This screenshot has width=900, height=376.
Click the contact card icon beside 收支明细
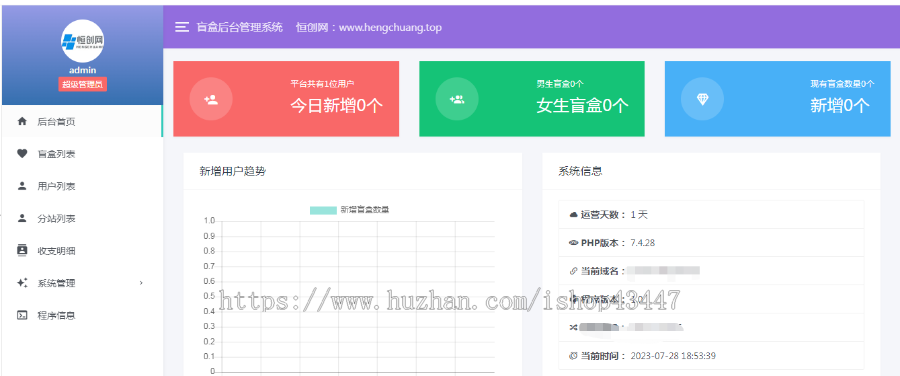tap(22, 250)
